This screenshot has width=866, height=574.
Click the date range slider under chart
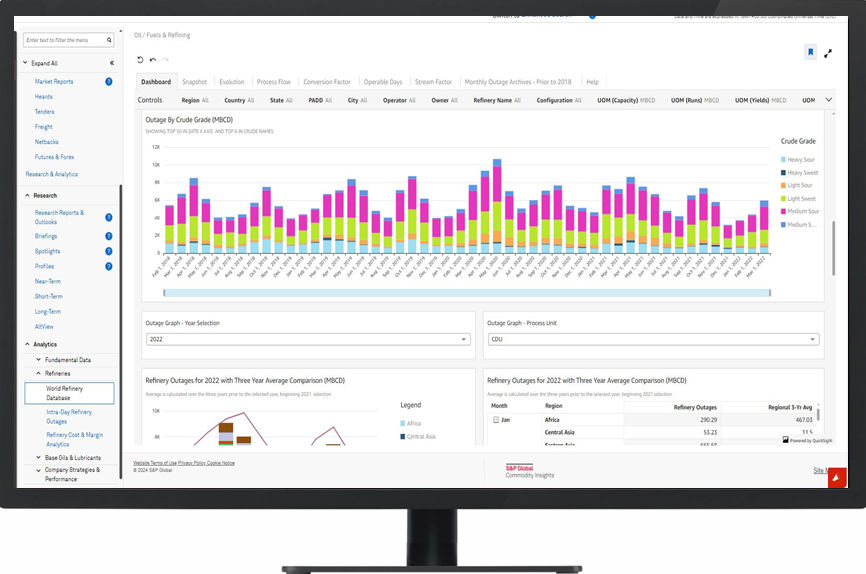(467, 293)
